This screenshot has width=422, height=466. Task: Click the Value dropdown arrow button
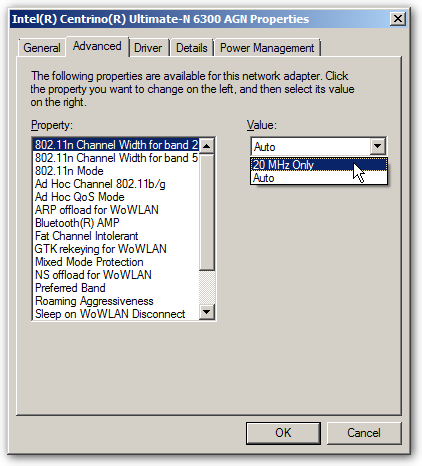[x=377, y=146]
